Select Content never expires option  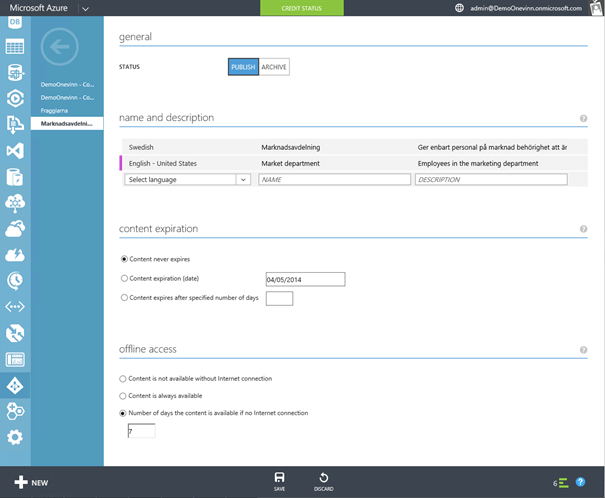pos(124,259)
